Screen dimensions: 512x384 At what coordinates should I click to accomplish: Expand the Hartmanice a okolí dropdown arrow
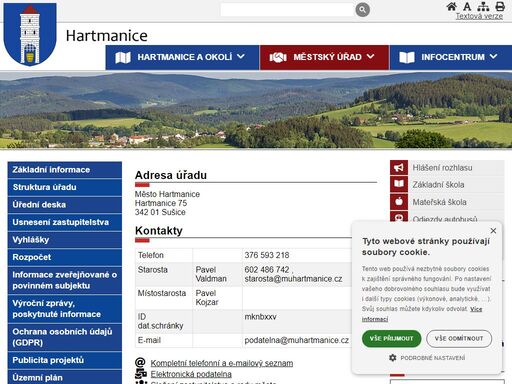241,57
